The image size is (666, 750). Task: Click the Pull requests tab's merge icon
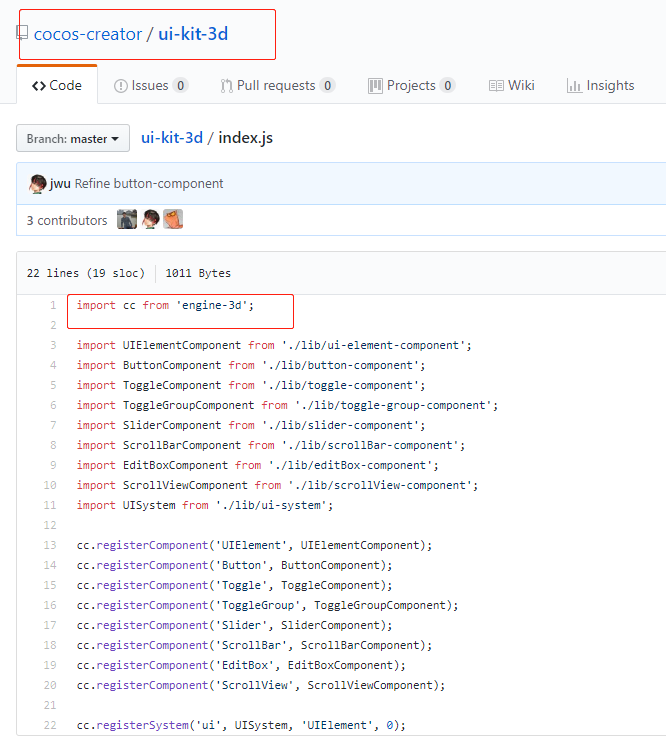tap(227, 86)
